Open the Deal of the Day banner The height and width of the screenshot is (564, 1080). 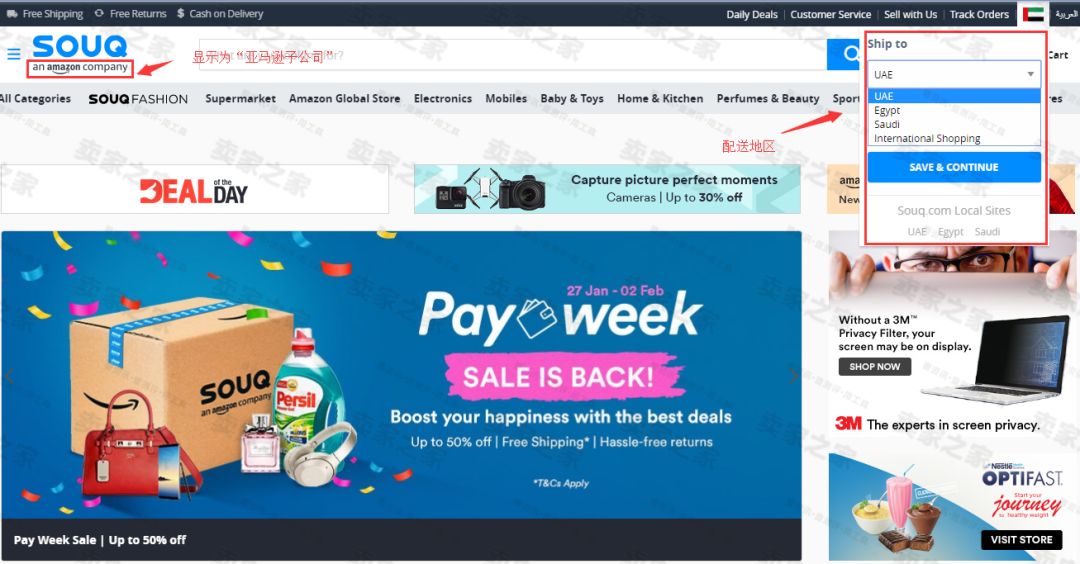(195, 189)
